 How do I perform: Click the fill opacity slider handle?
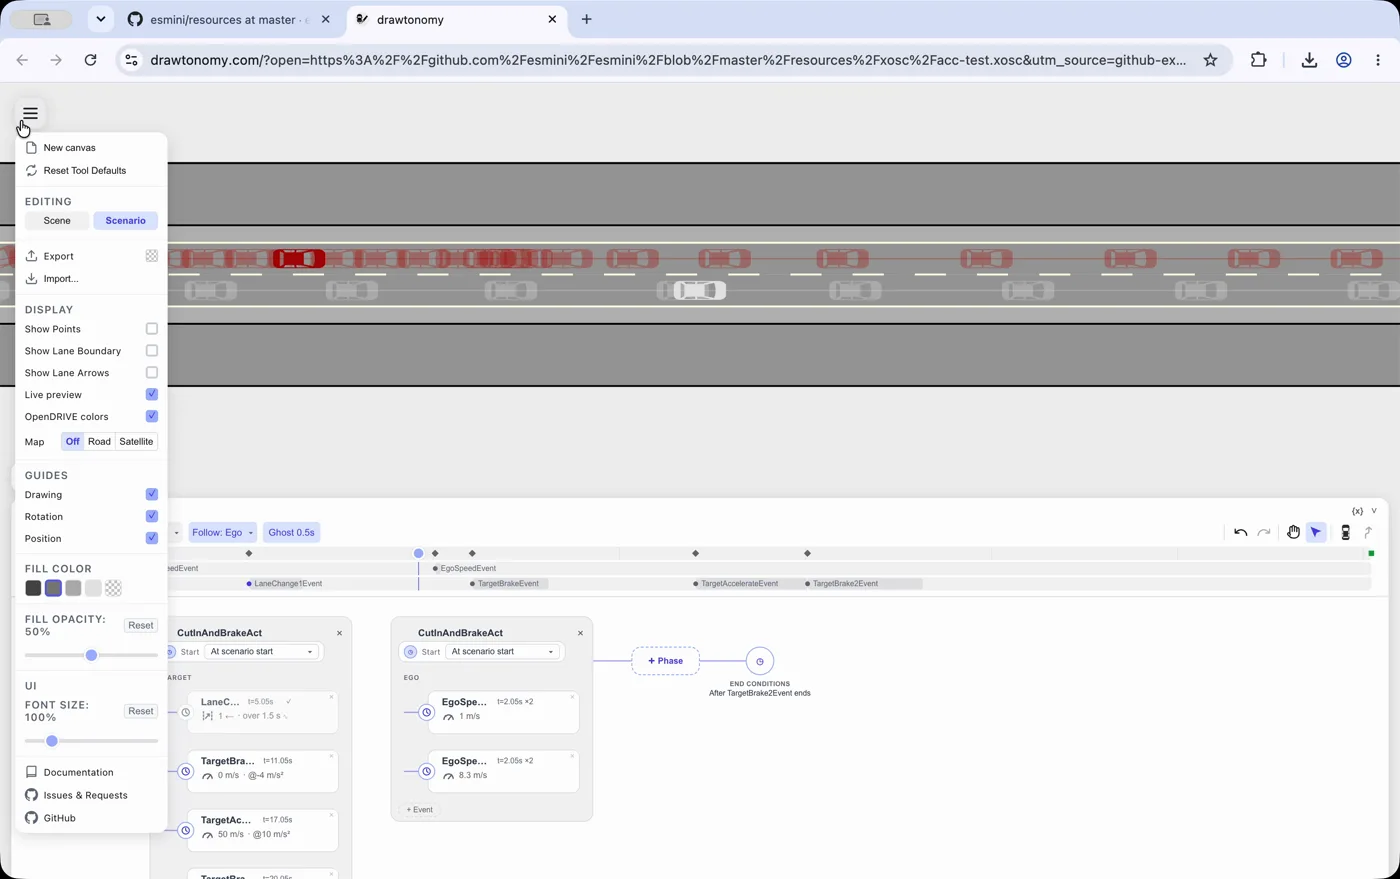[x=91, y=656]
